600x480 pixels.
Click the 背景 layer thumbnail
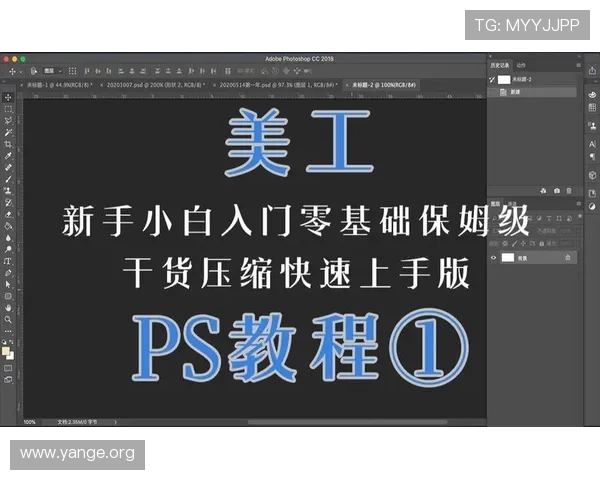[508, 258]
